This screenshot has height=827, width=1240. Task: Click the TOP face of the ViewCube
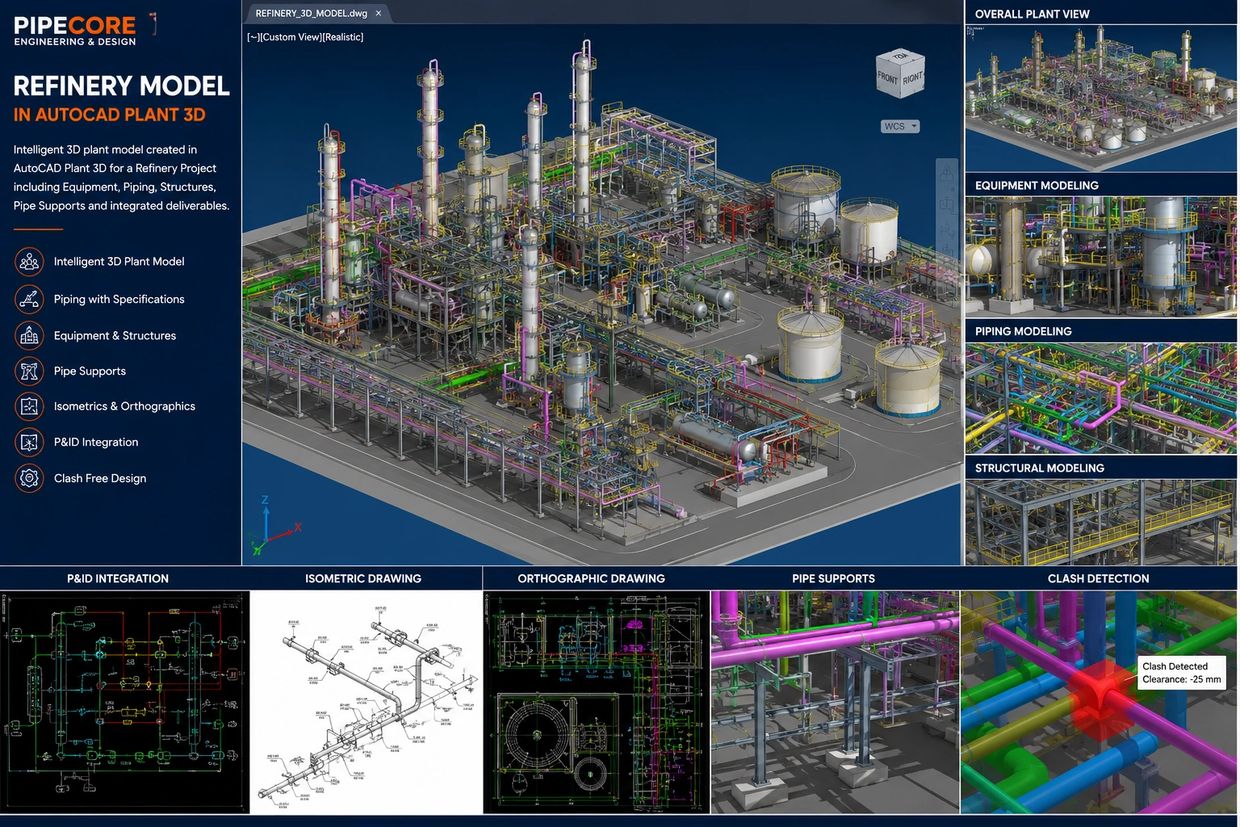[902, 56]
